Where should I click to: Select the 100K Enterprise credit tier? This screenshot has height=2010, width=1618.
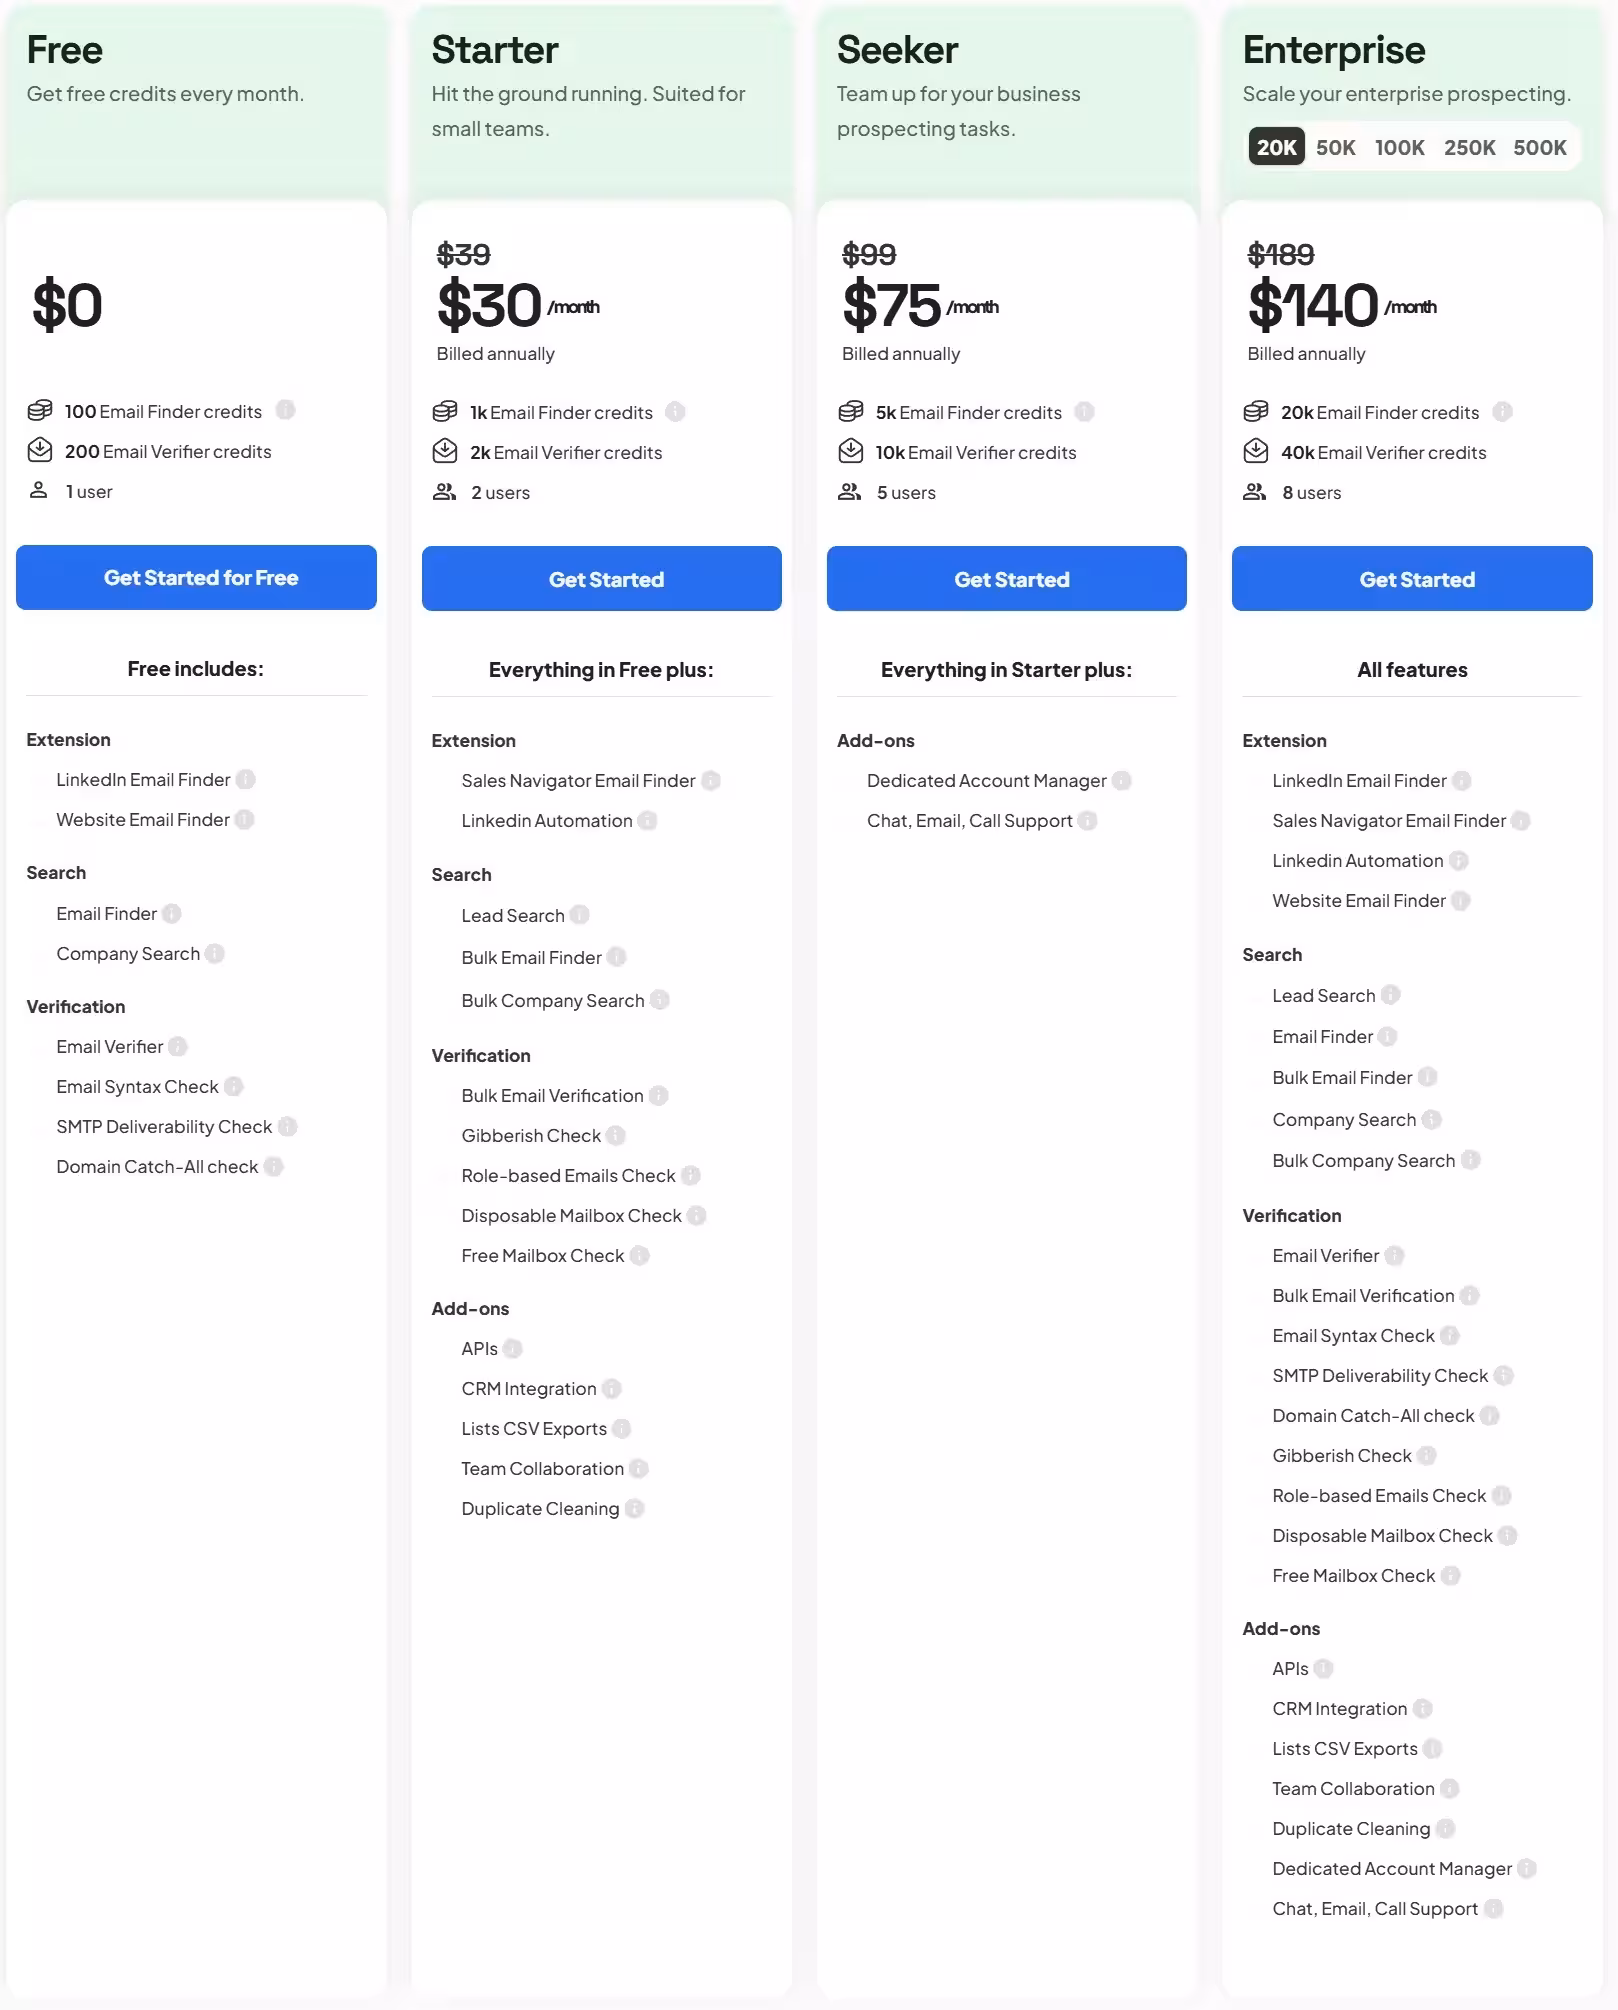point(1399,148)
